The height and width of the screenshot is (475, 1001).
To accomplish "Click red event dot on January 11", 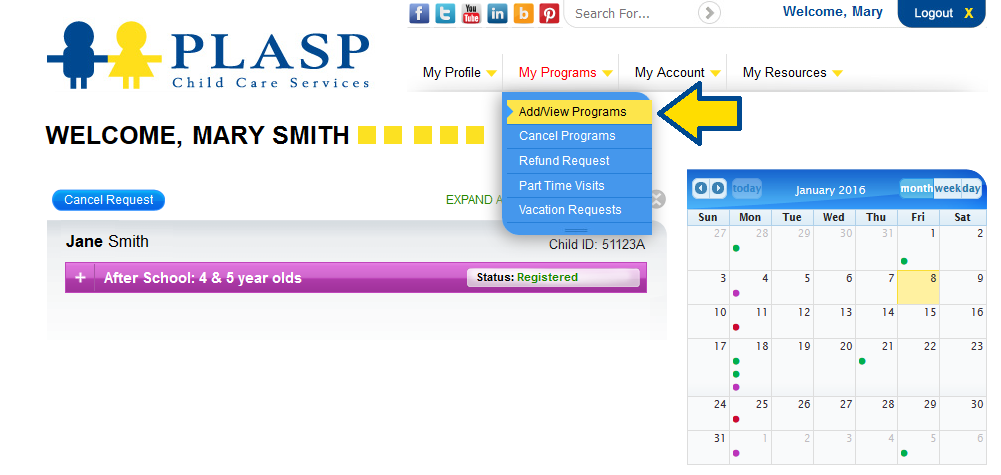I will click(x=736, y=328).
